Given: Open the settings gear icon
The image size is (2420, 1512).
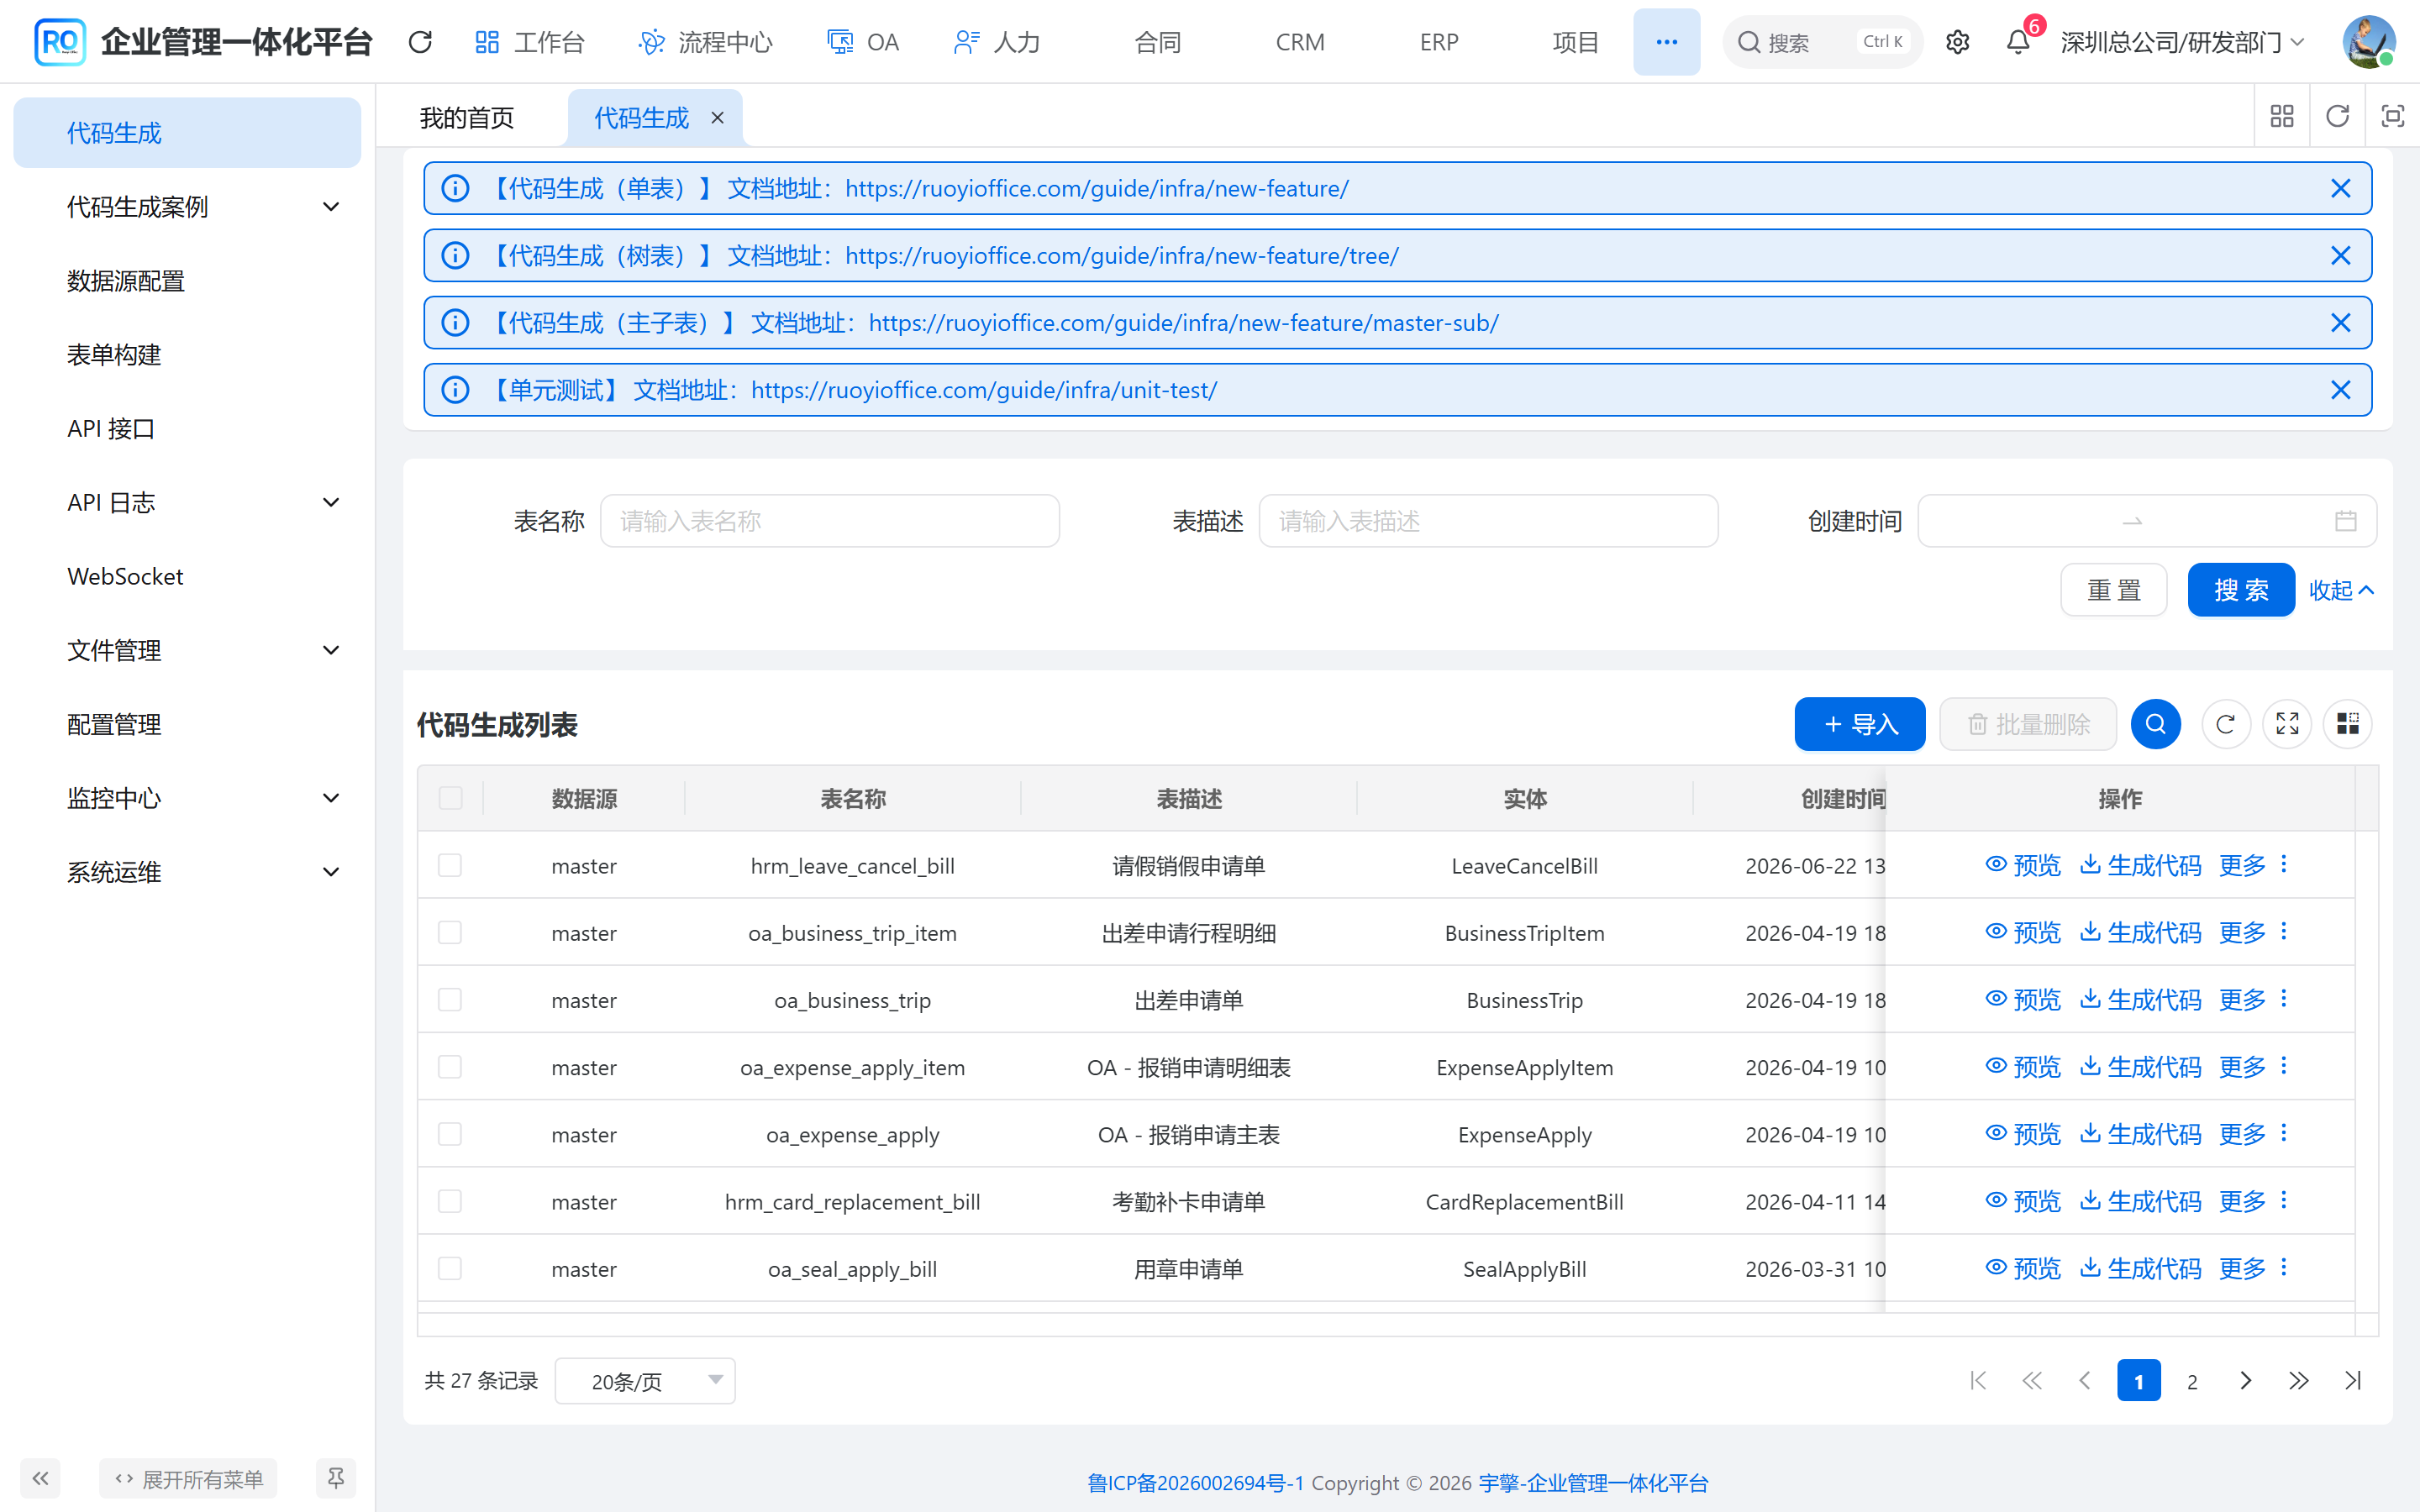Looking at the screenshot, I should pyautogui.click(x=1957, y=42).
